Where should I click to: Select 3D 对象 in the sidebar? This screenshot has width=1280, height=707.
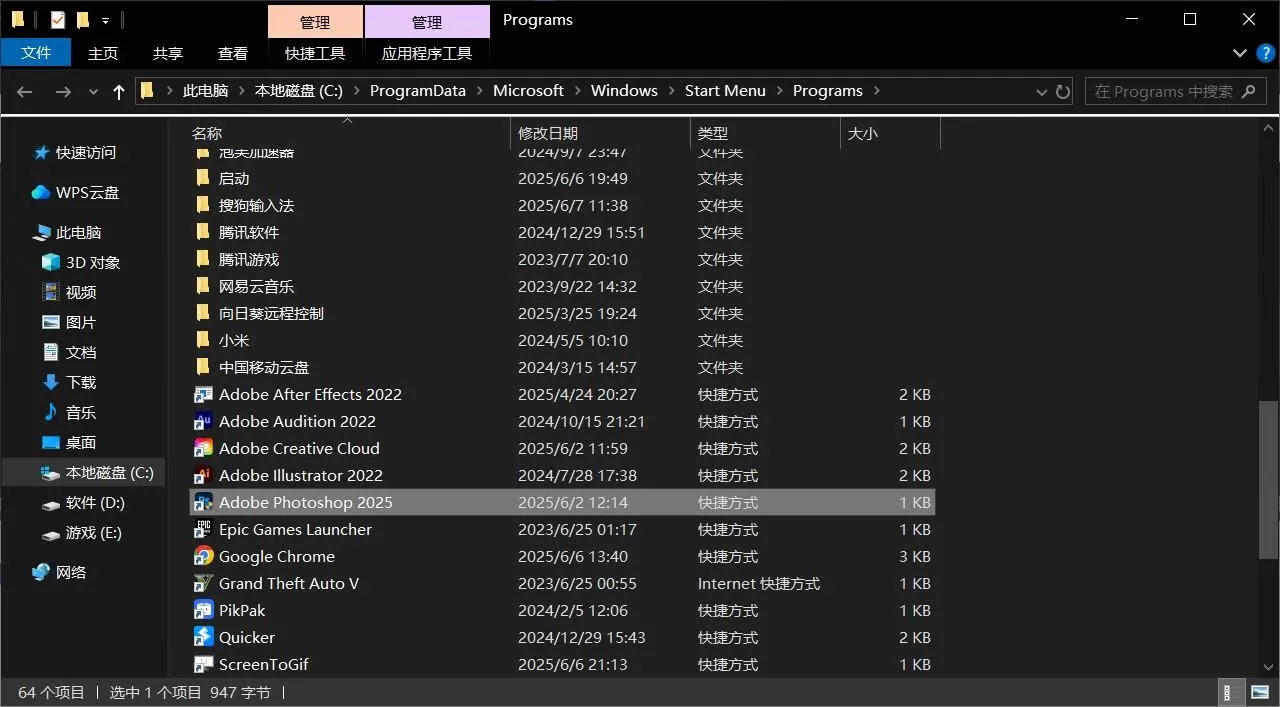pyautogui.click(x=81, y=263)
